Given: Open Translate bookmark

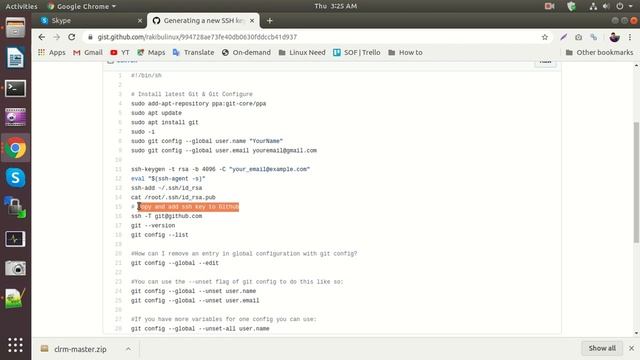Looking at the screenshot, I should coord(193,52).
